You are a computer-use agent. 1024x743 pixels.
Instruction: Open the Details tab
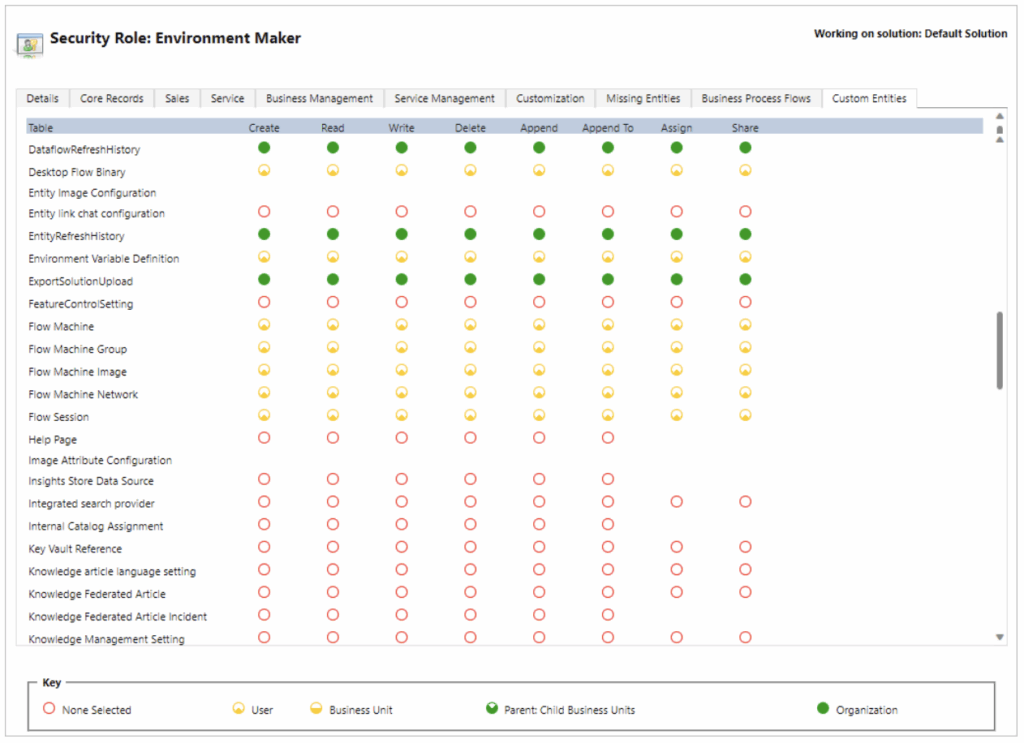pos(42,99)
